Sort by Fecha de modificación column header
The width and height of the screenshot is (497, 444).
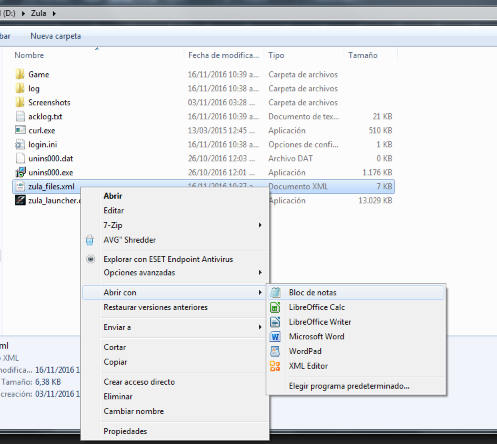click(224, 55)
